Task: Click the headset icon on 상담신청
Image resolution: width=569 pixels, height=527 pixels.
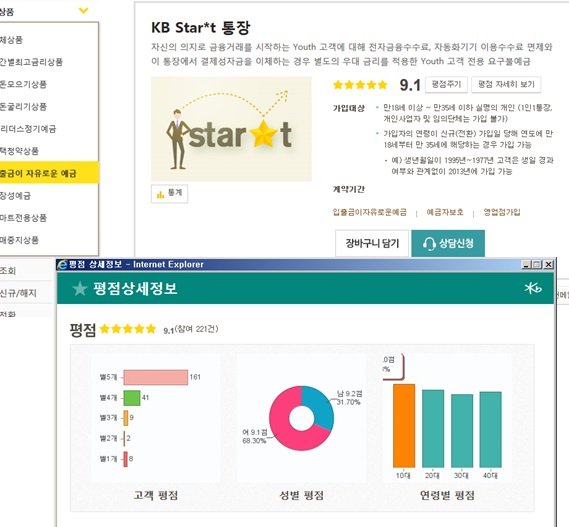Action: click(429, 244)
